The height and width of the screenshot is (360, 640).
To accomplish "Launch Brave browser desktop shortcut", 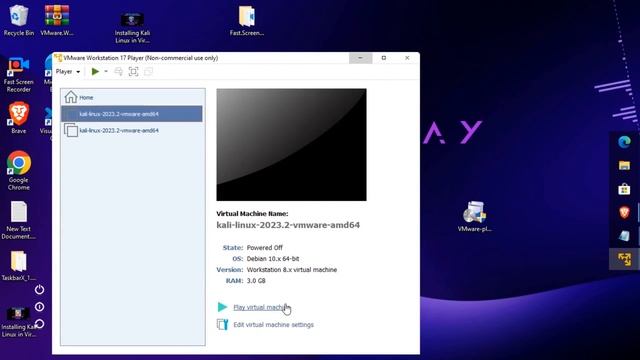I will click(x=18, y=118).
